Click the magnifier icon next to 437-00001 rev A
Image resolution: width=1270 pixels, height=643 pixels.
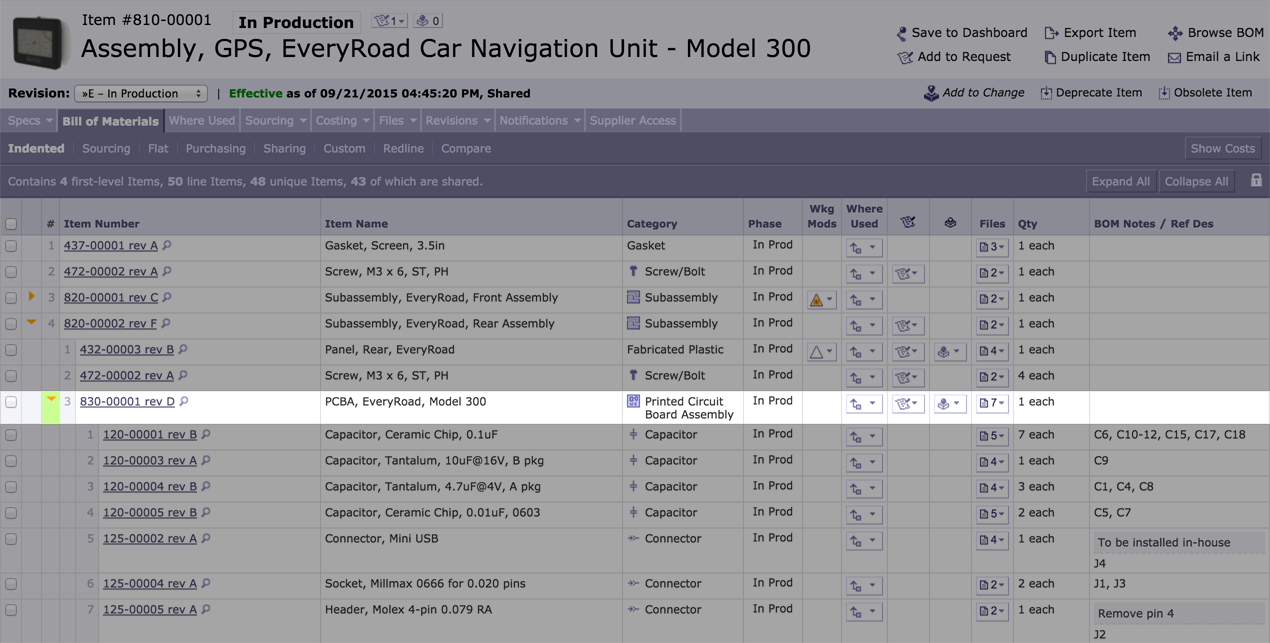(167, 245)
